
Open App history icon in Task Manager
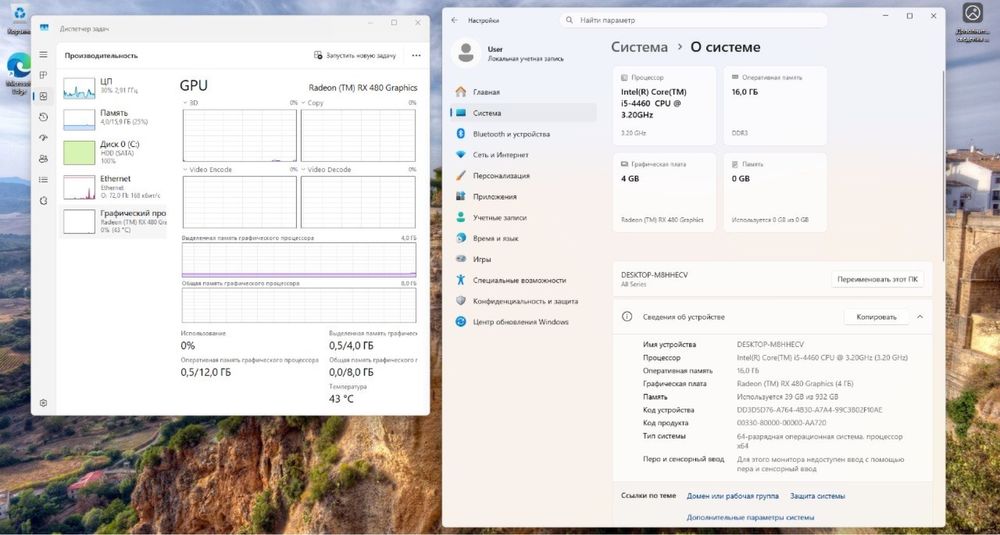coord(43,117)
